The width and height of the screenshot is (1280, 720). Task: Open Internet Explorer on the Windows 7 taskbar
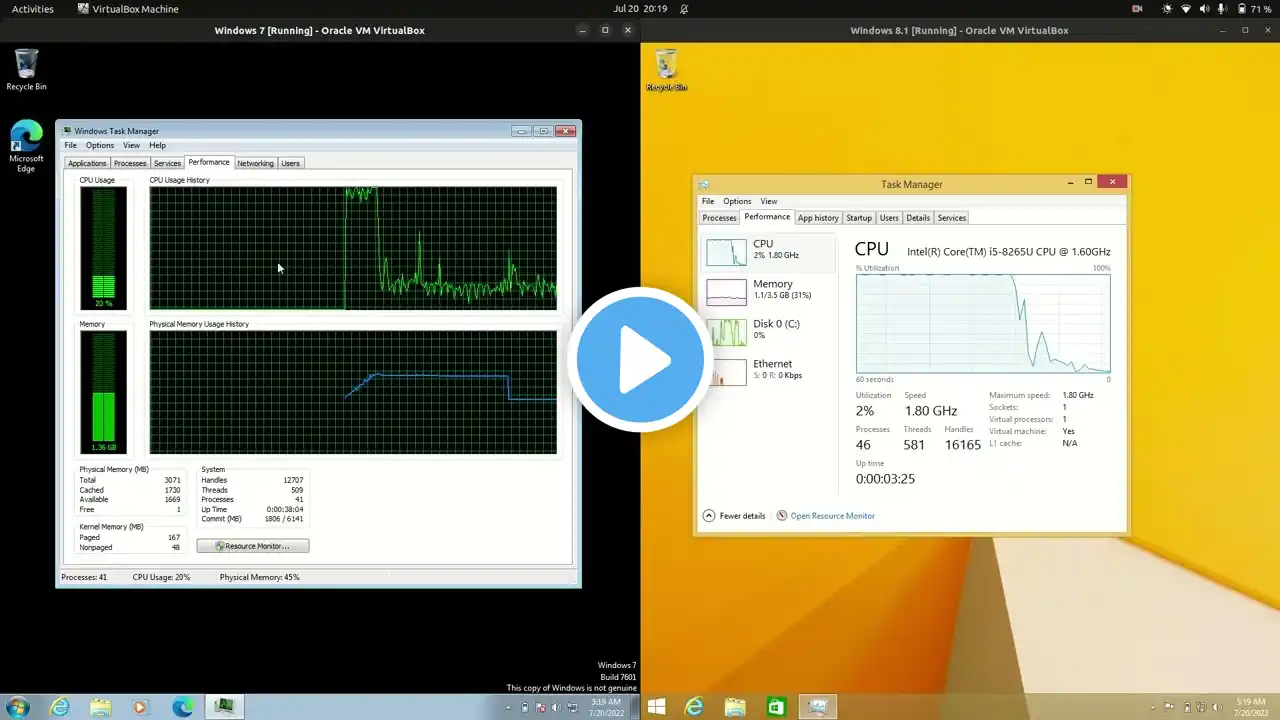pyautogui.click(x=60, y=707)
